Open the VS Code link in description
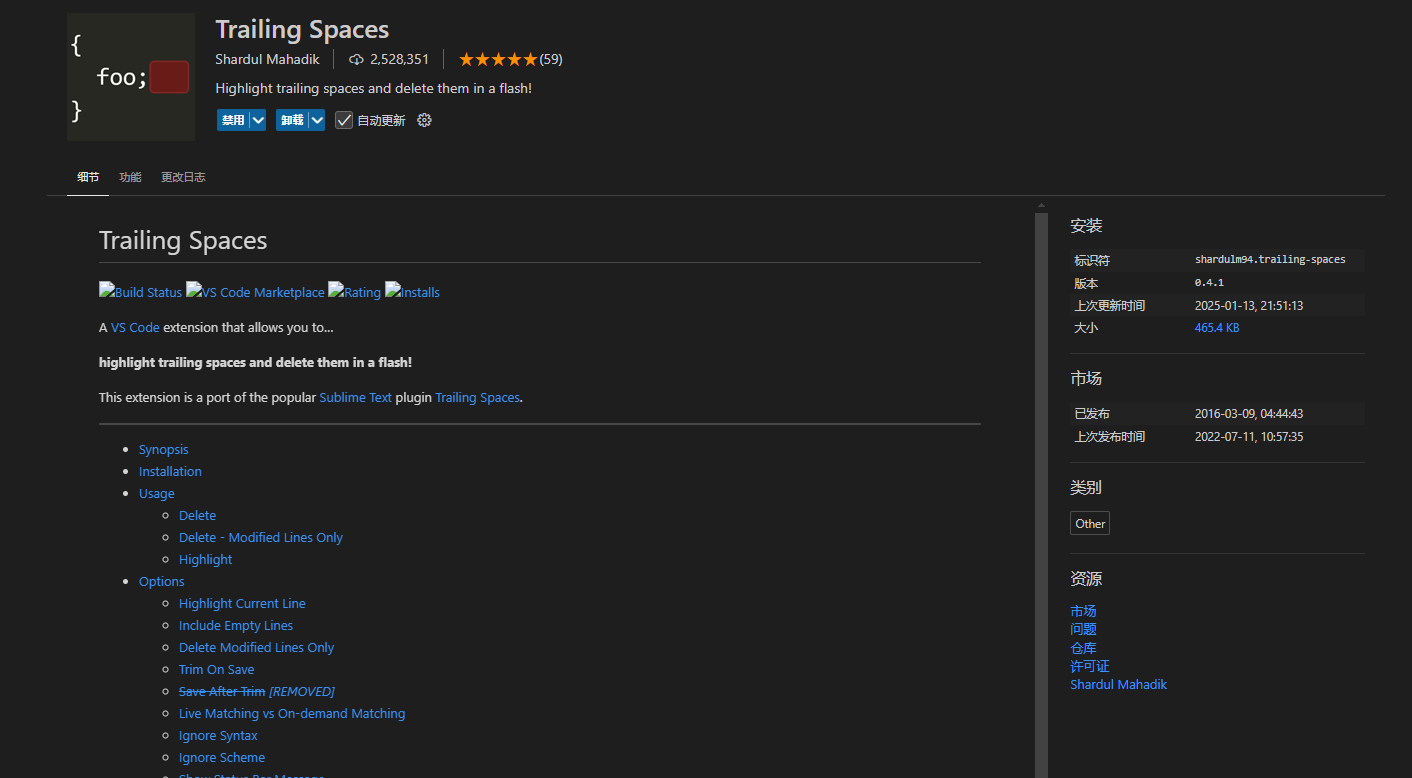 pos(135,327)
